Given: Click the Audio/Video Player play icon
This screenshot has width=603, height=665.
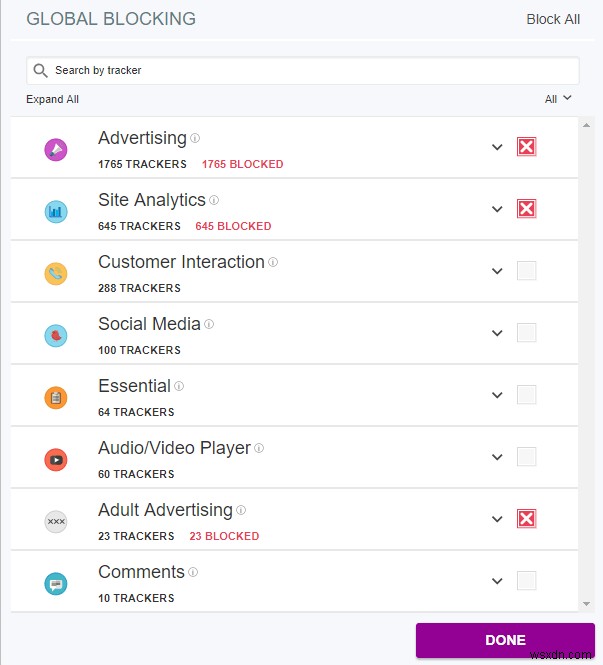Looking at the screenshot, I should pos(56,460).
